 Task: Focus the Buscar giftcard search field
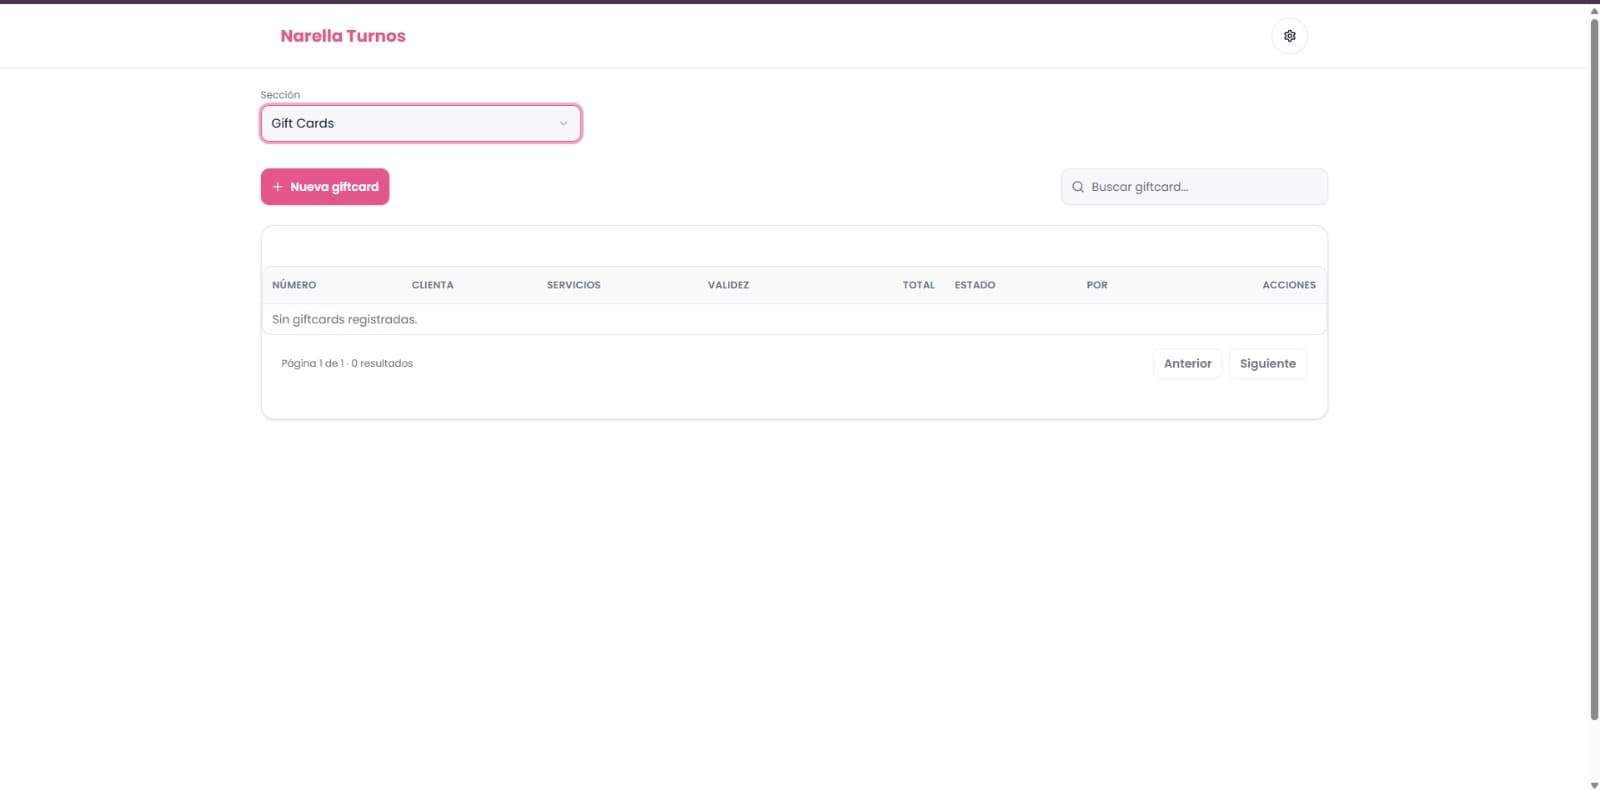point(1194,187)
